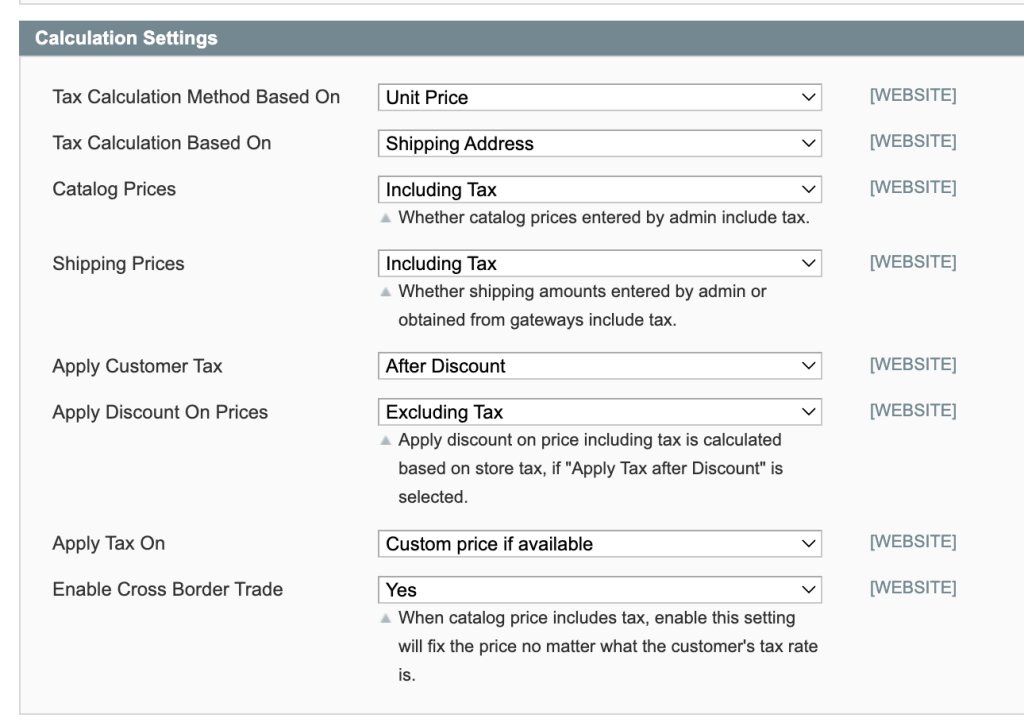Viewport: 1024px width, 726px height.
Task: Click the hint mentioning "Apply Tax after Discount"
Action: [590, 468]
